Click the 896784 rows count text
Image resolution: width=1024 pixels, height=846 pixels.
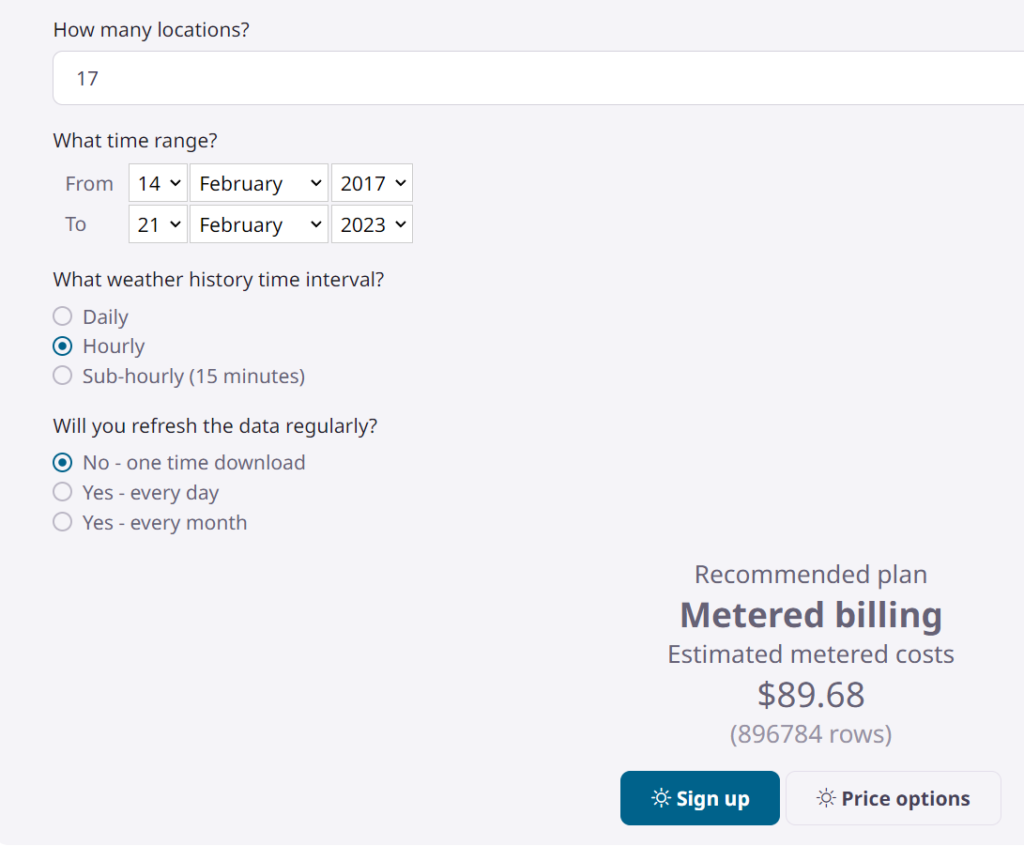(810, 733)
